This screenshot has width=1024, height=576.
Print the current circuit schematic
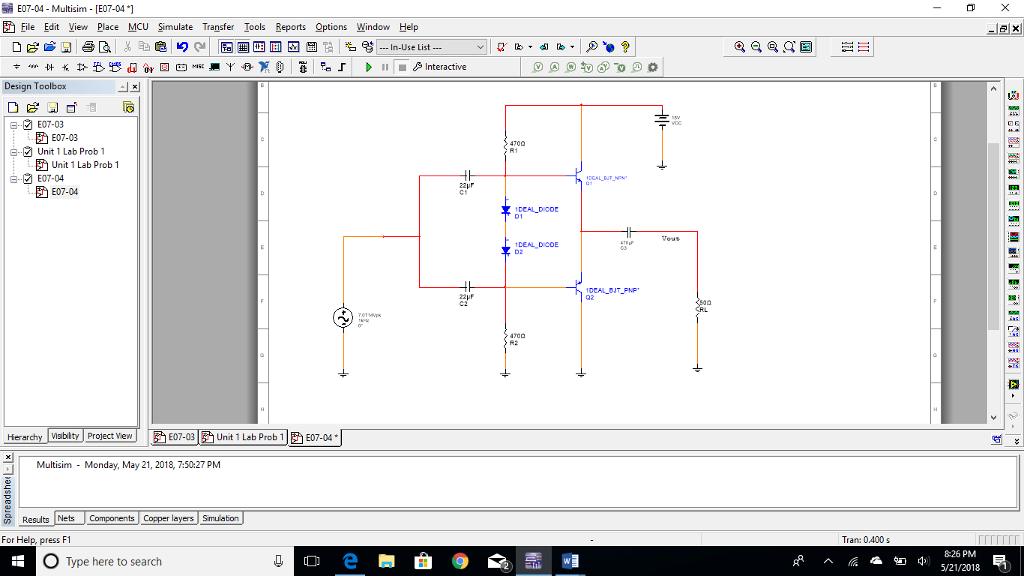tap(86, 46)
